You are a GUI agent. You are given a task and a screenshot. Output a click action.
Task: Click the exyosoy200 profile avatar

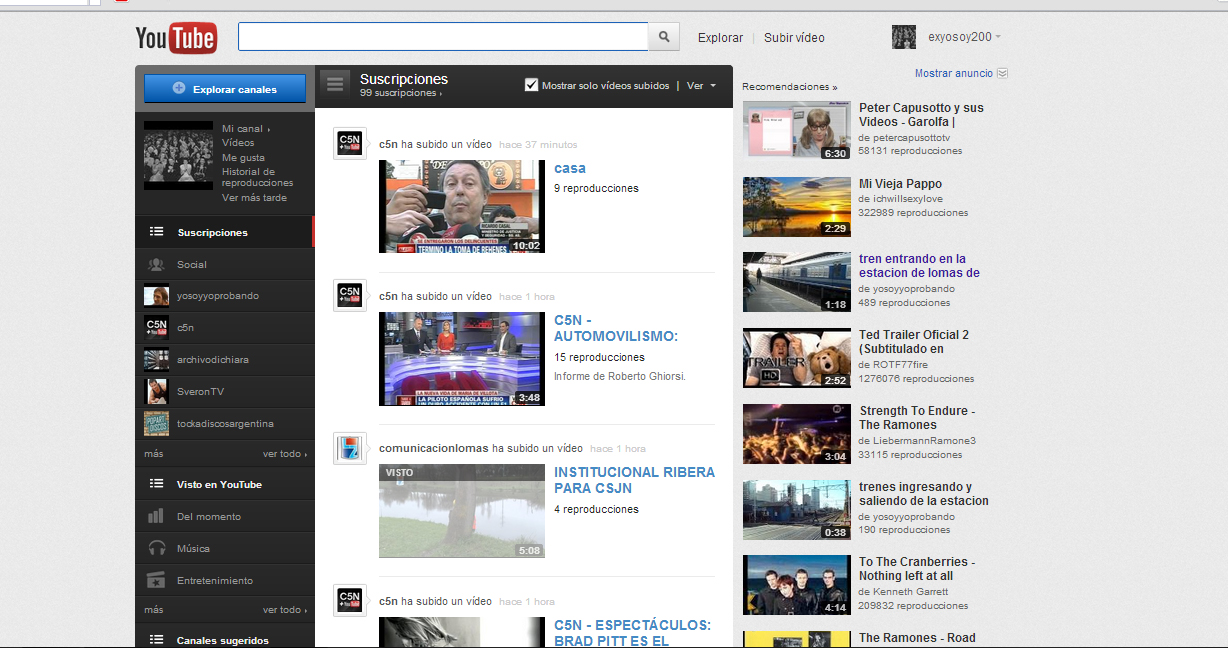pos(904,37)
